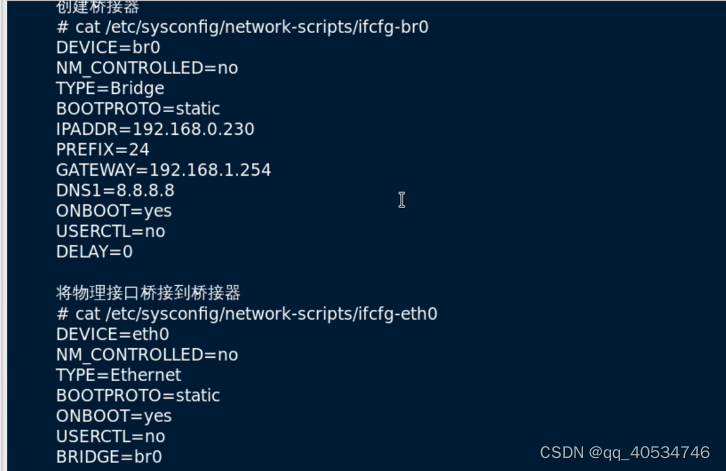Click the cat ifcfg-eth0 command line
726x471 pixels.
tap(246, 314)
